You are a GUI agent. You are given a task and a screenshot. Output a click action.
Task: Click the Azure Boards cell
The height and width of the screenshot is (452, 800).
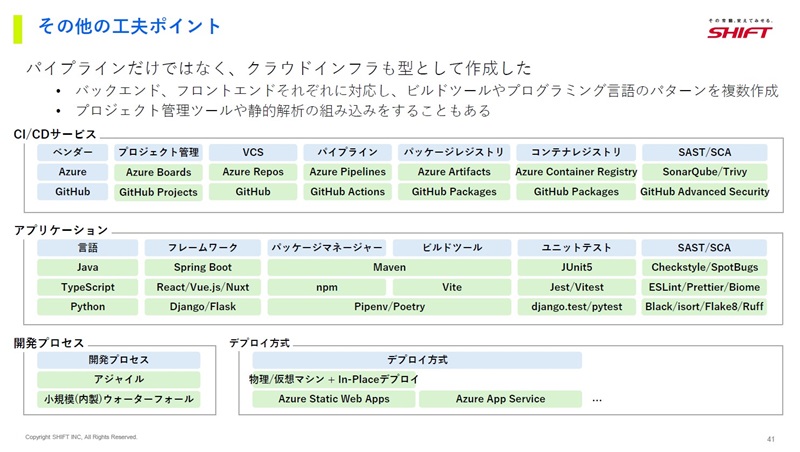tap(158, 172)
